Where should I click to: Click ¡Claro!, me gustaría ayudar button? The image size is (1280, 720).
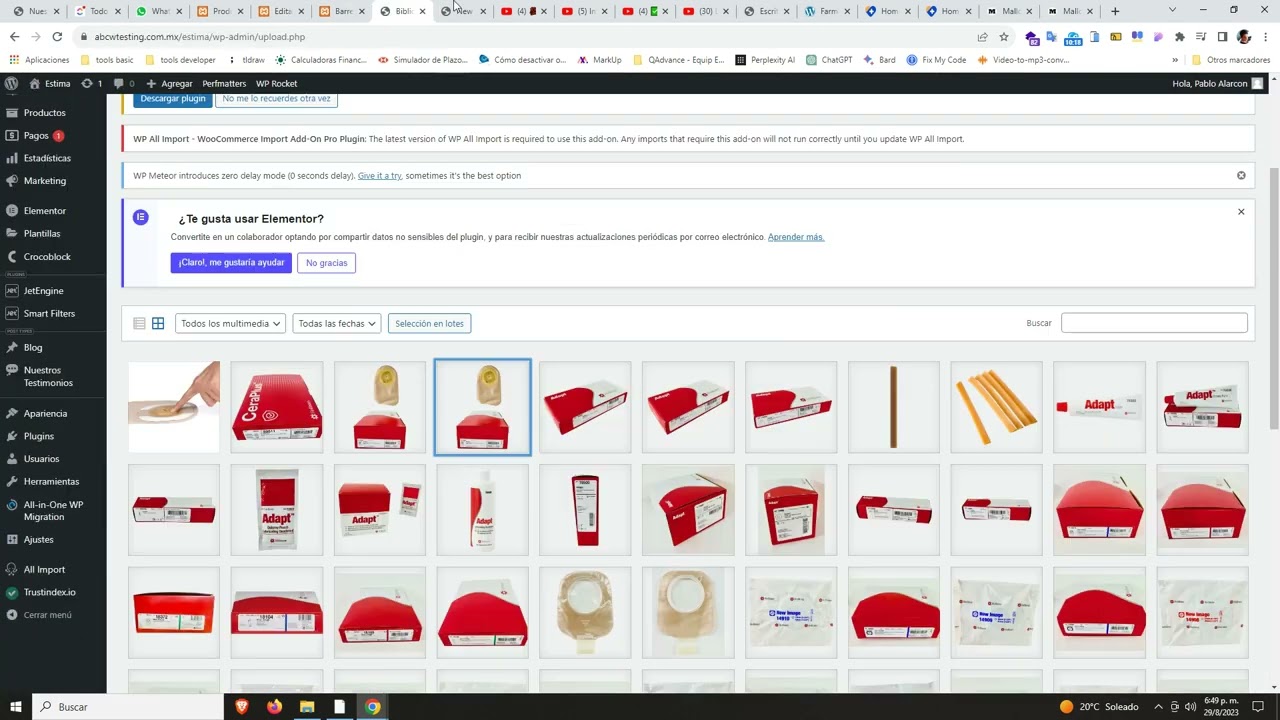tap(231, 263)
